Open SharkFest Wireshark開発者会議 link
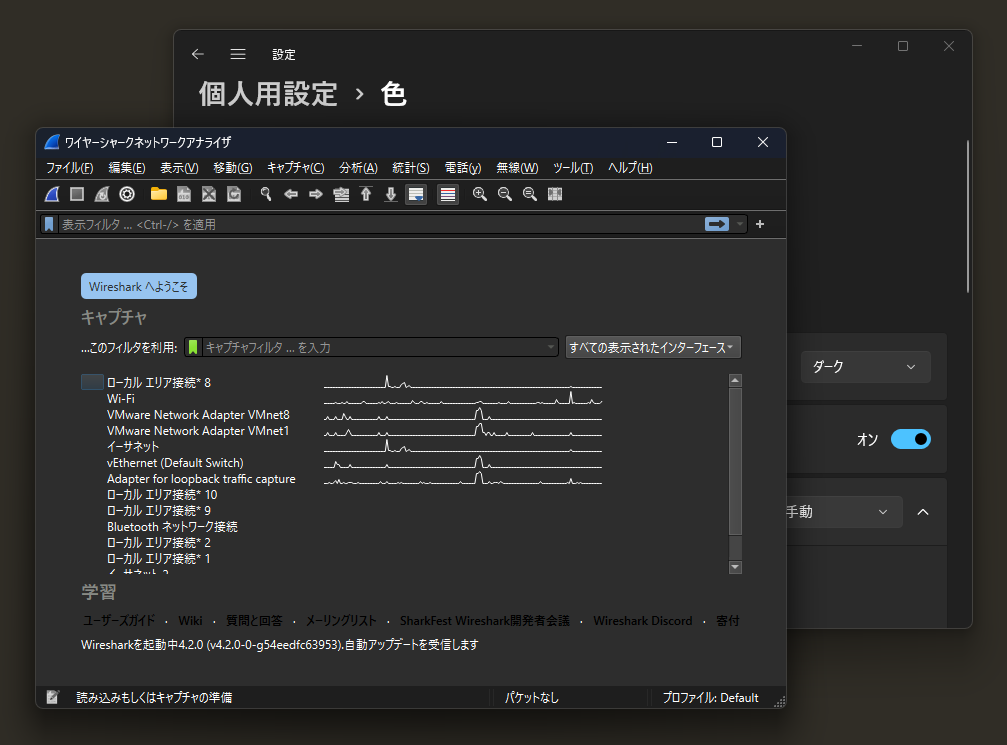1007x745 pixels. tap(485, 620)
